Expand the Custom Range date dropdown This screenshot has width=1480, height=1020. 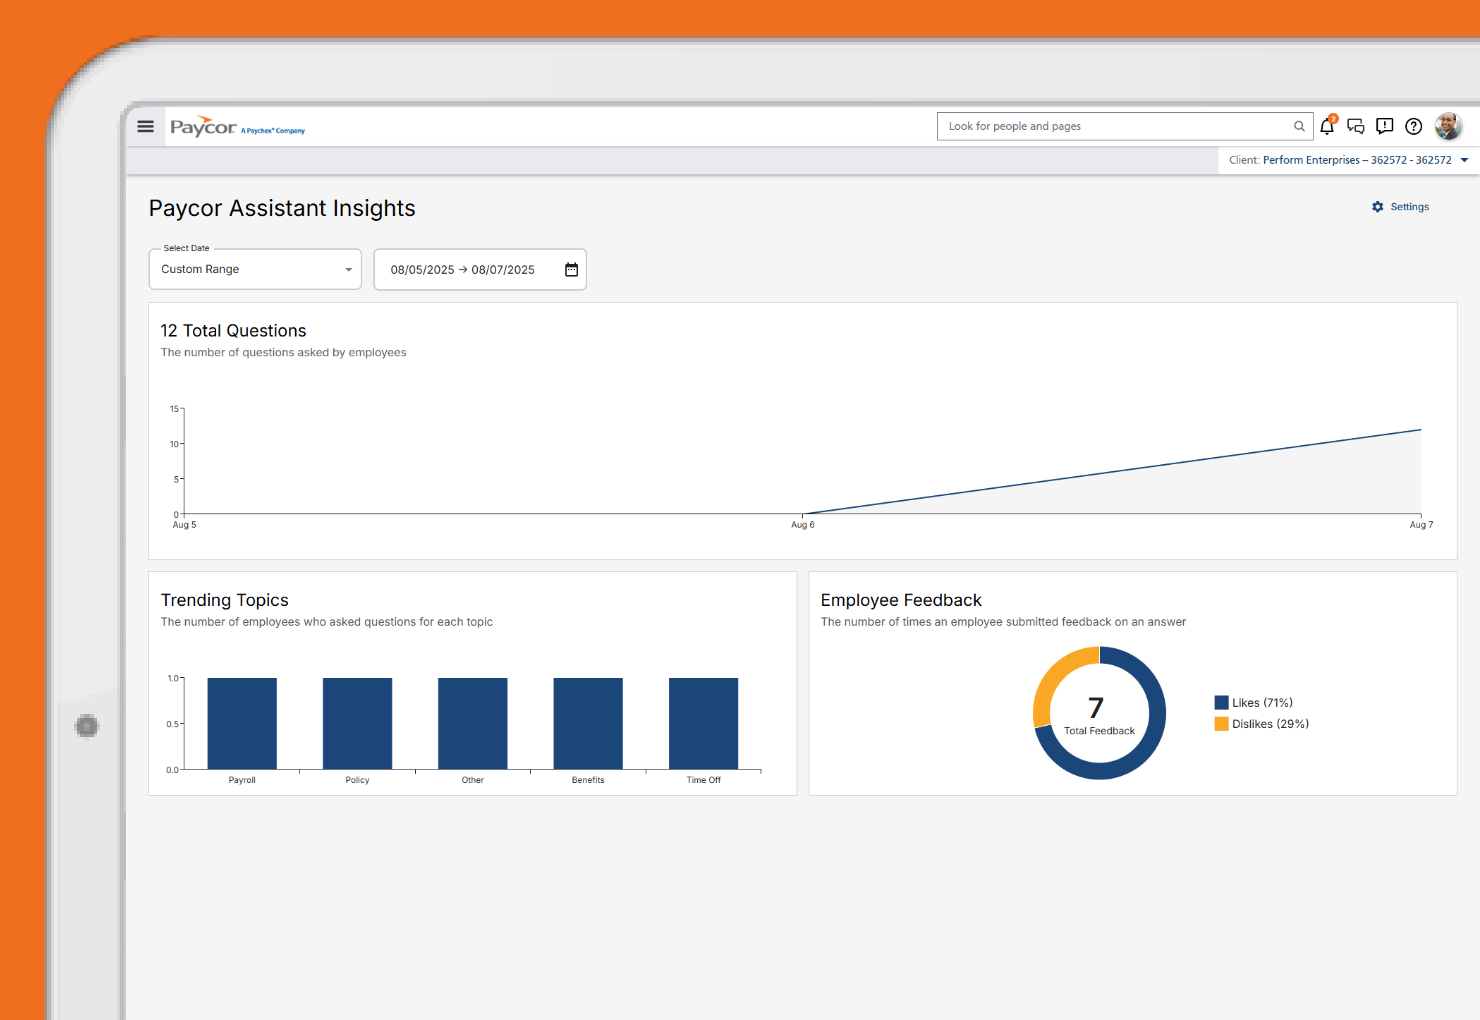[x=255, y=269]
